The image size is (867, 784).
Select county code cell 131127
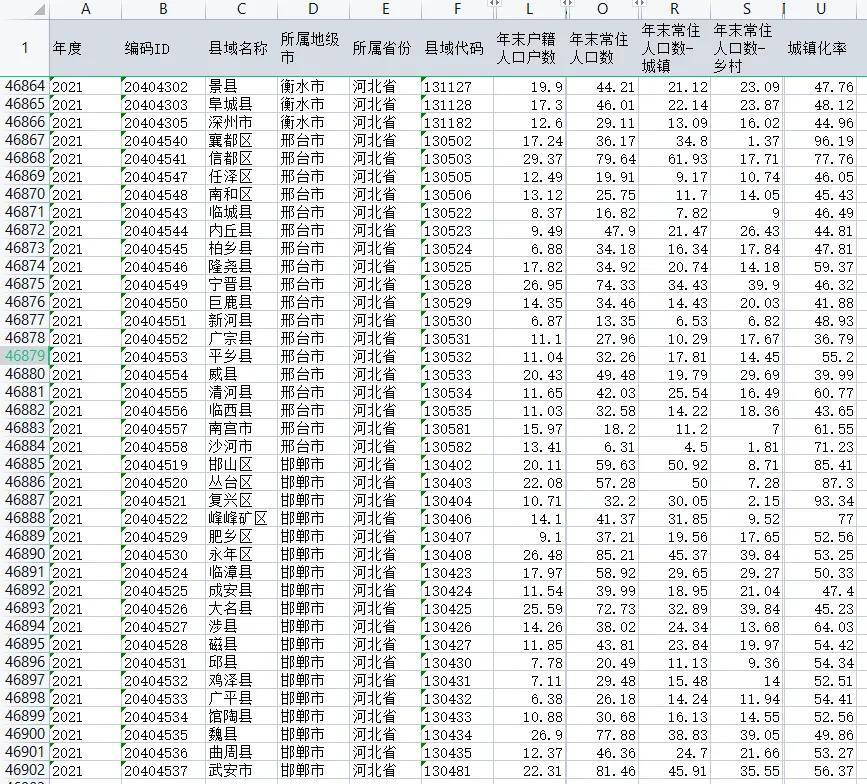[x=457, y=86]
